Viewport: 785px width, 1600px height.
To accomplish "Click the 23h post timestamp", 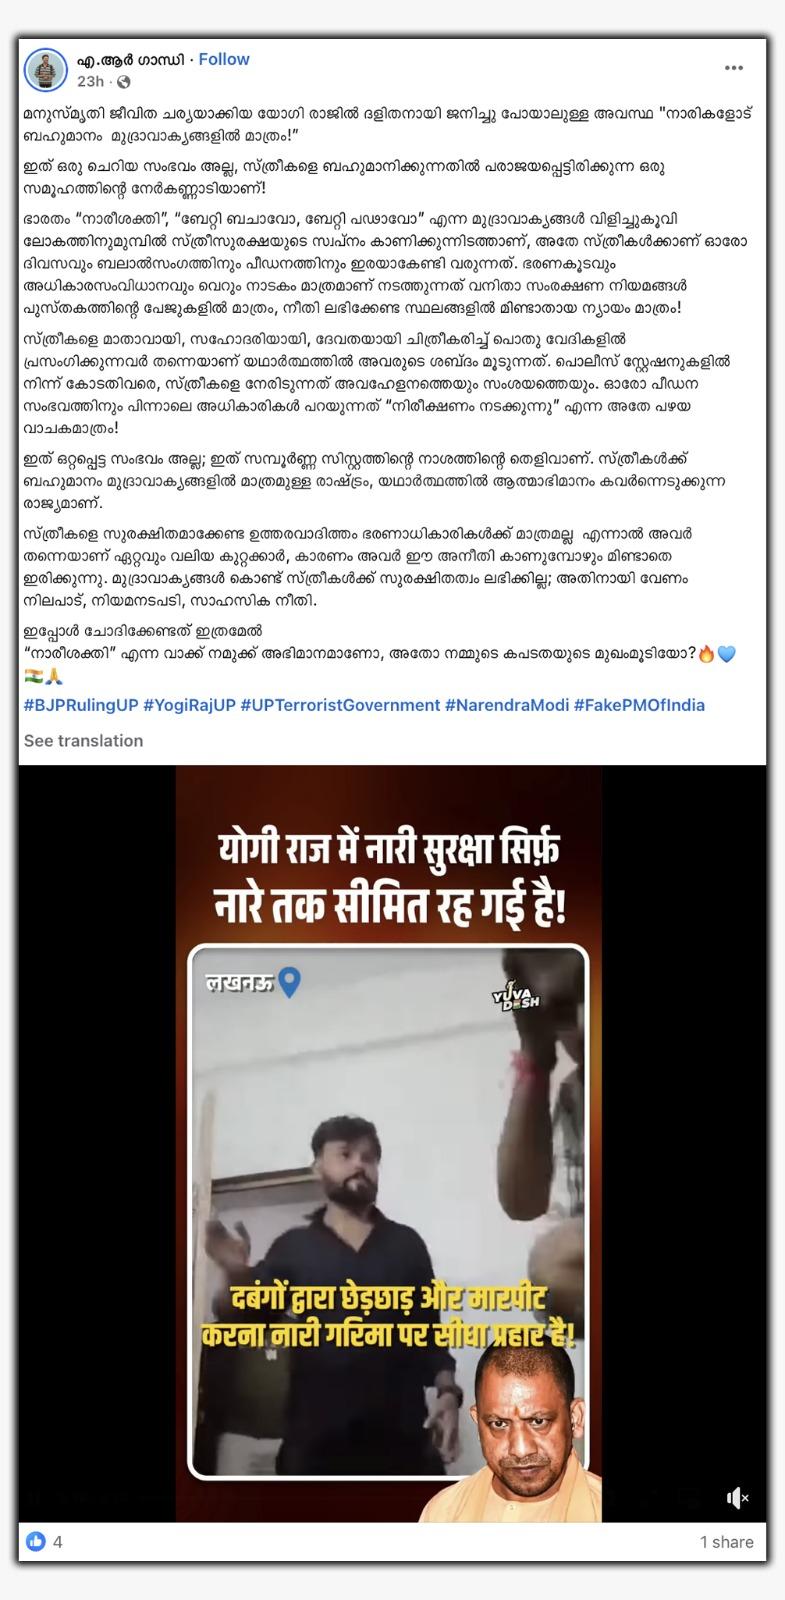I will (x=91, y=82).
